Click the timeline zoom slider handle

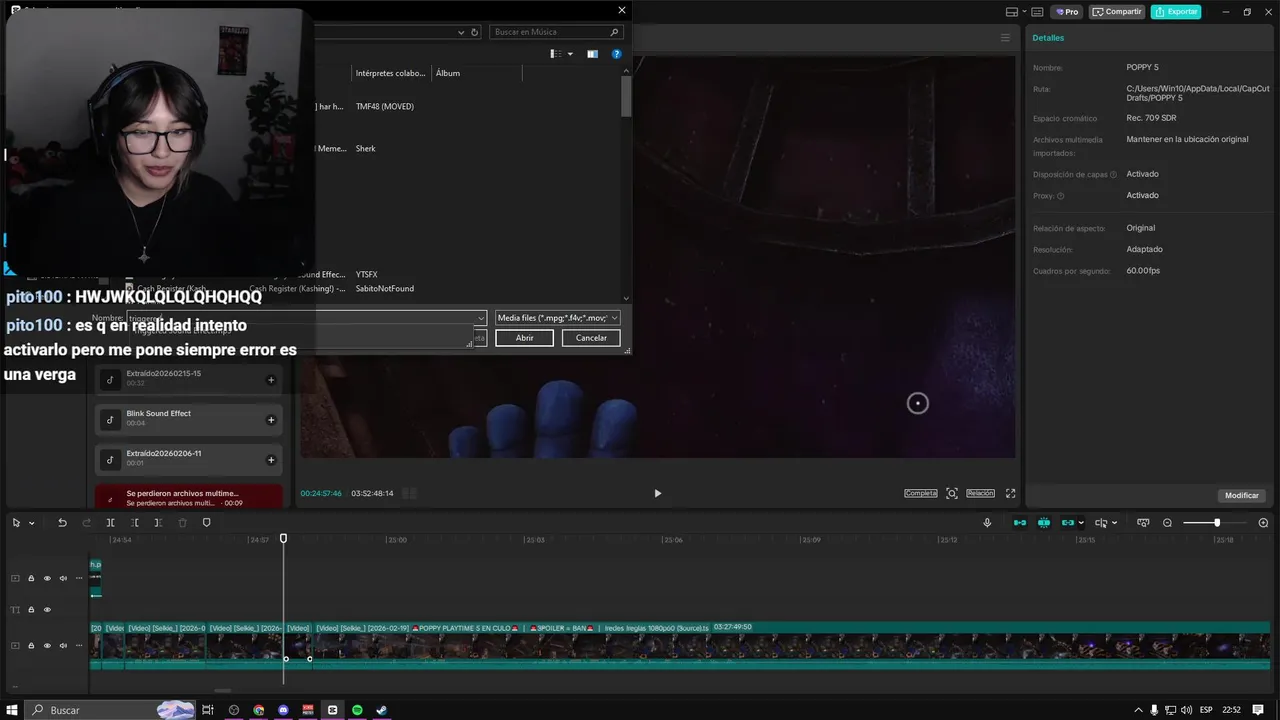point(1217,523)
